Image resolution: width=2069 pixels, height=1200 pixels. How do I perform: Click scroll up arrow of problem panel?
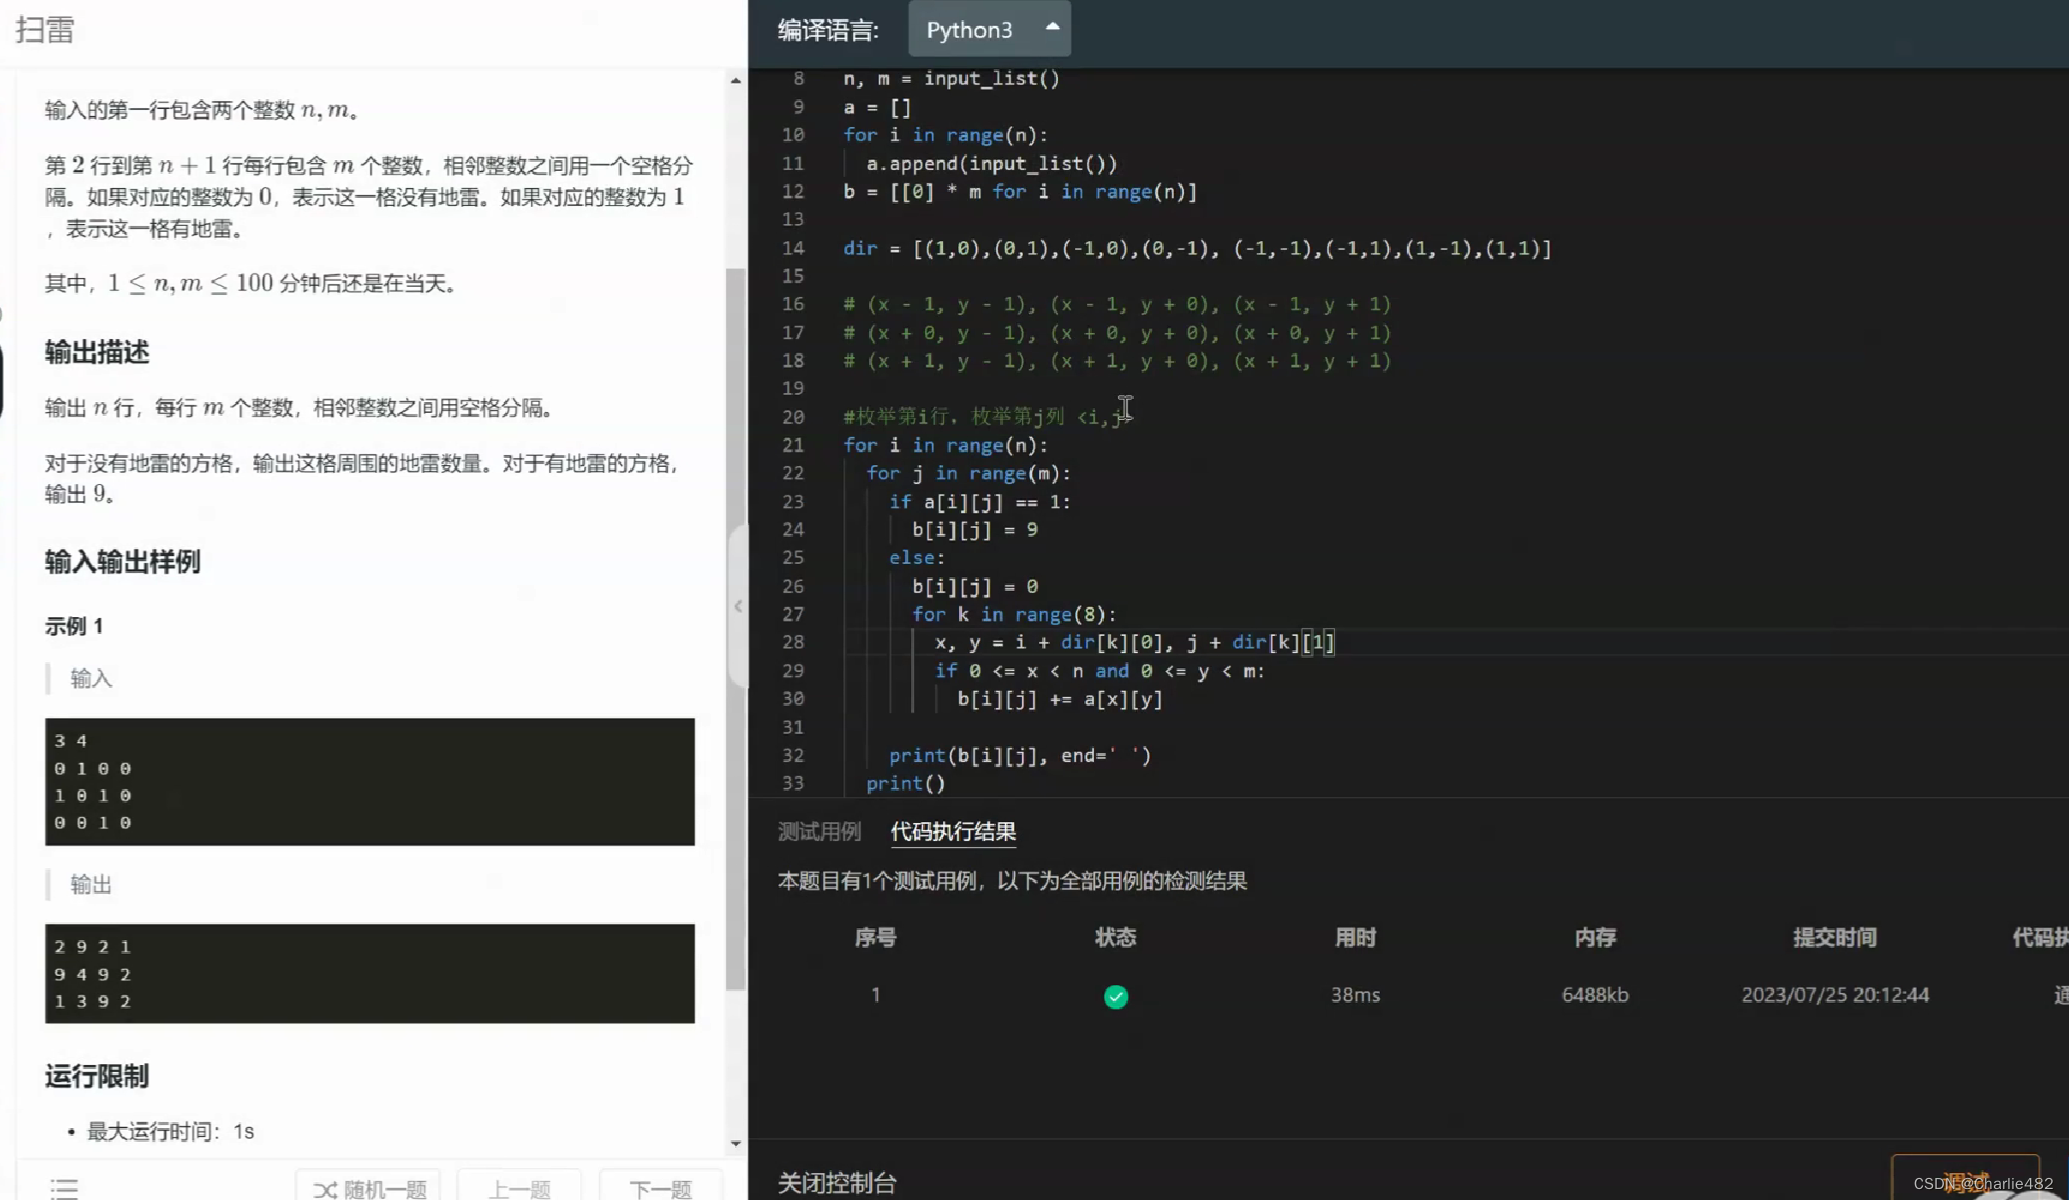click(736, 81)
